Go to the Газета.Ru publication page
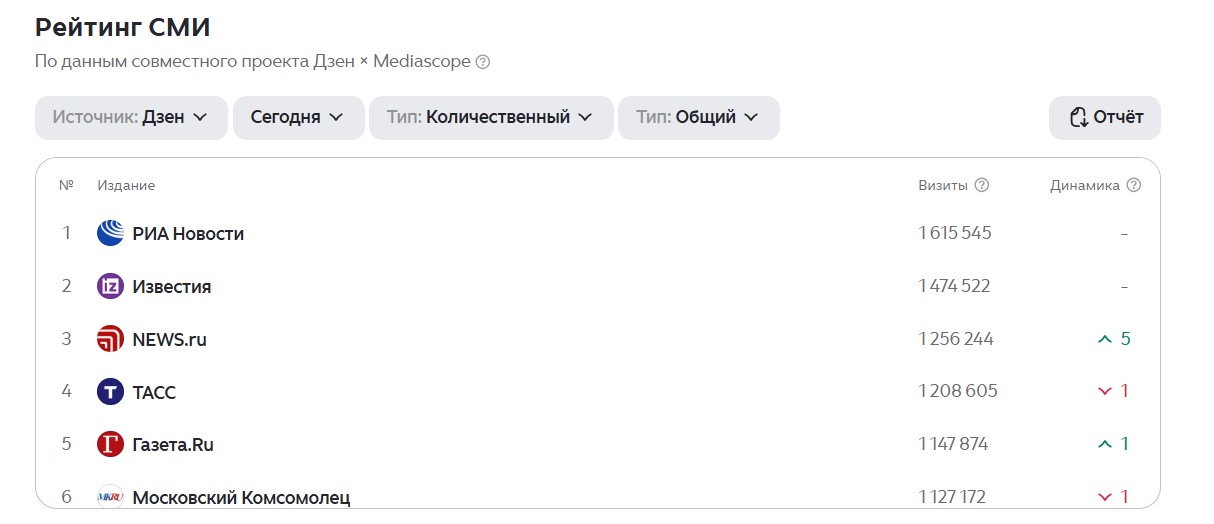Viewport: 1214px width, 524px height. (173, 445)
